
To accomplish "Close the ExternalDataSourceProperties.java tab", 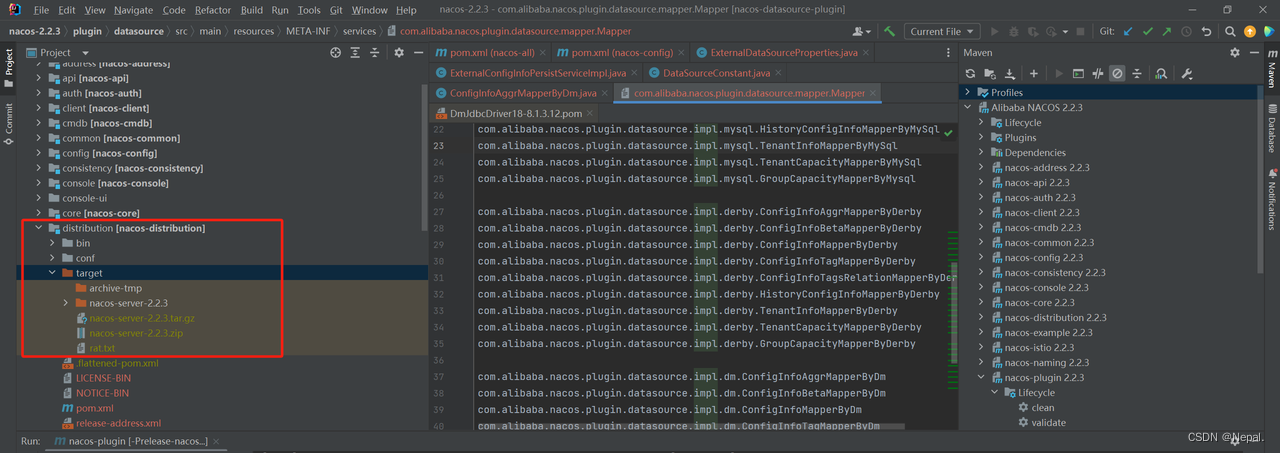I will [865, 52].
